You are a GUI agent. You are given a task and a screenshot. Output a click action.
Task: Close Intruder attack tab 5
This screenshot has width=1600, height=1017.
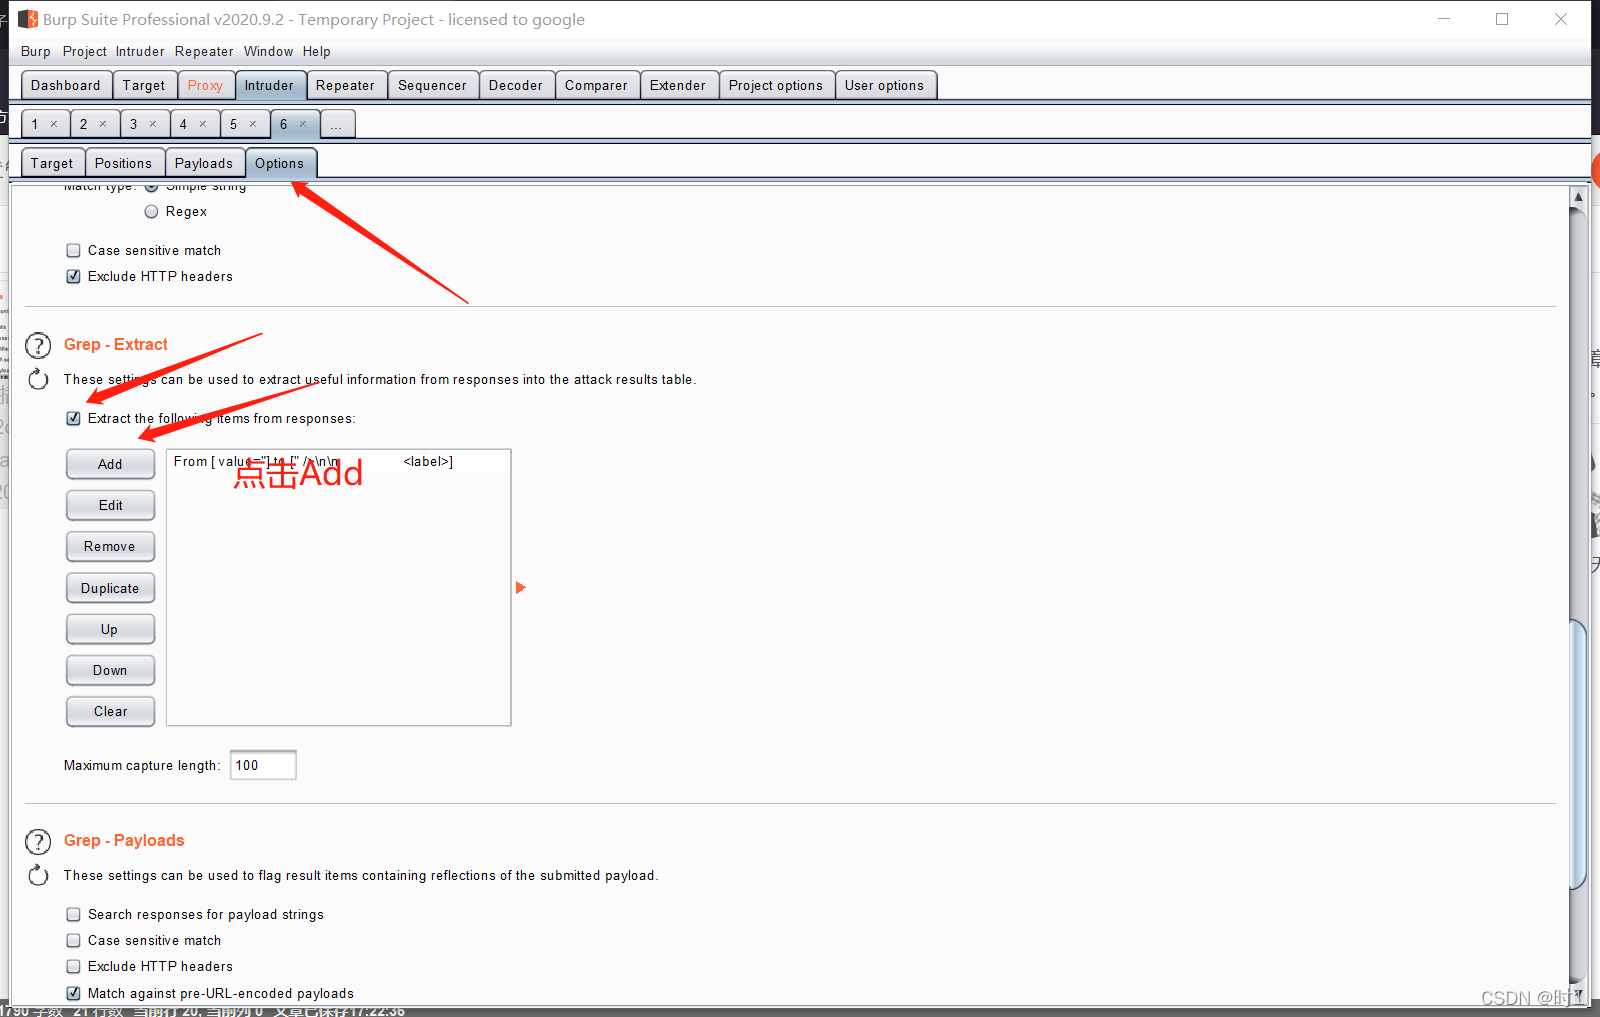pyautogui.click(x=253, y=124)
